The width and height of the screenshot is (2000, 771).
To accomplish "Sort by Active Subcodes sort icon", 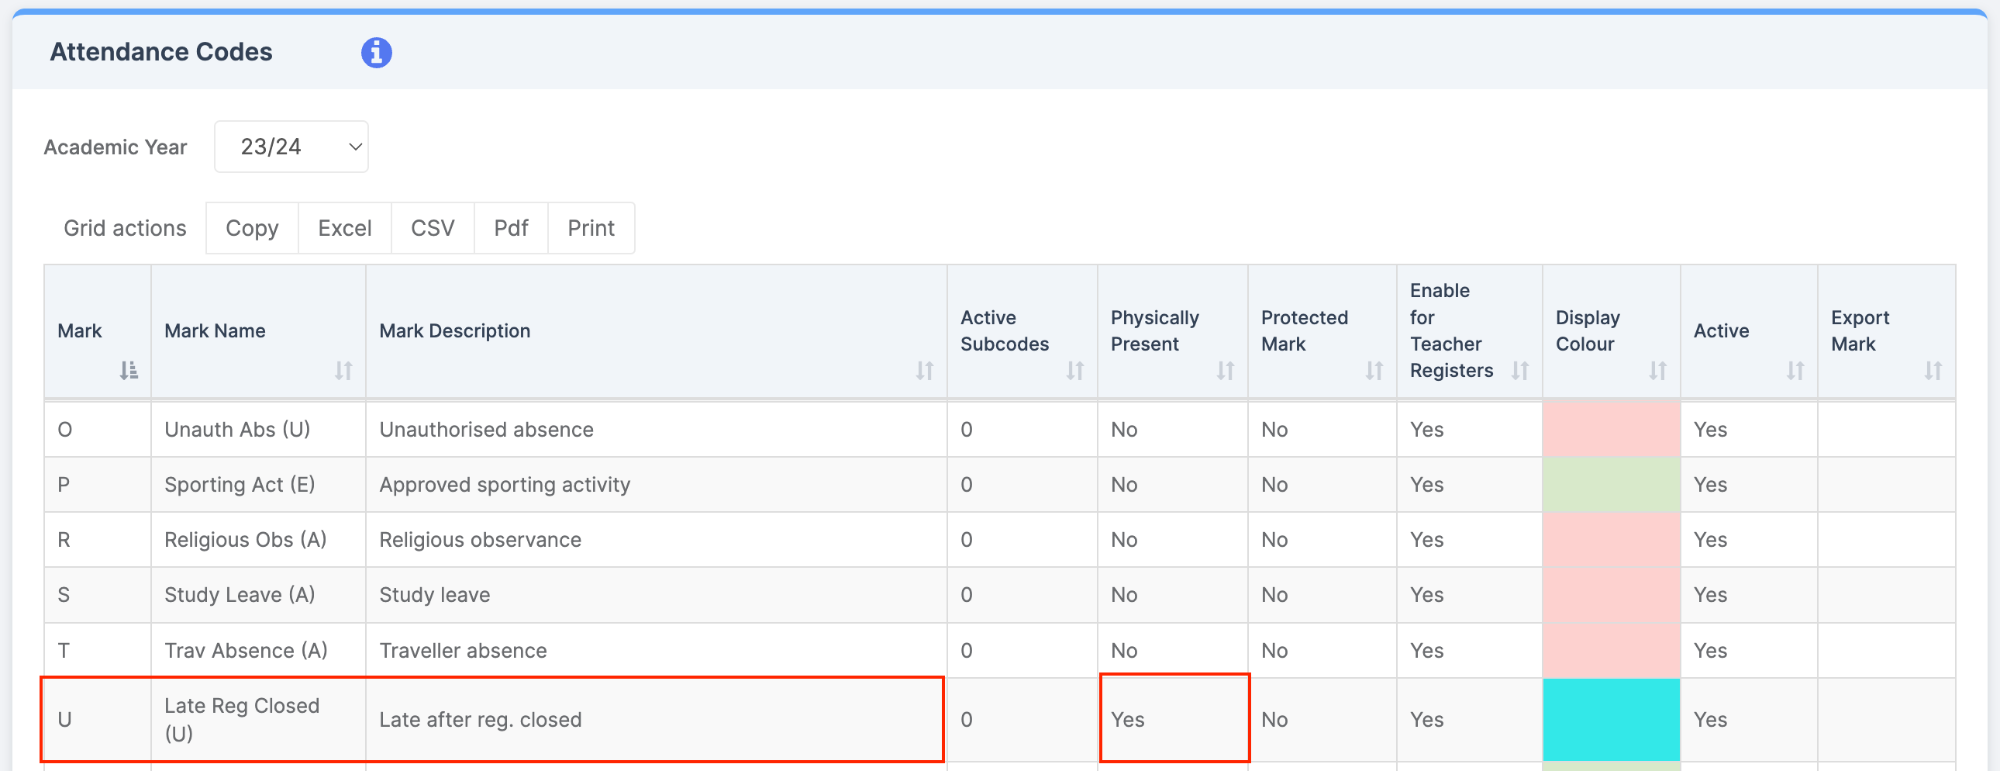I will tap(1075, 371).
